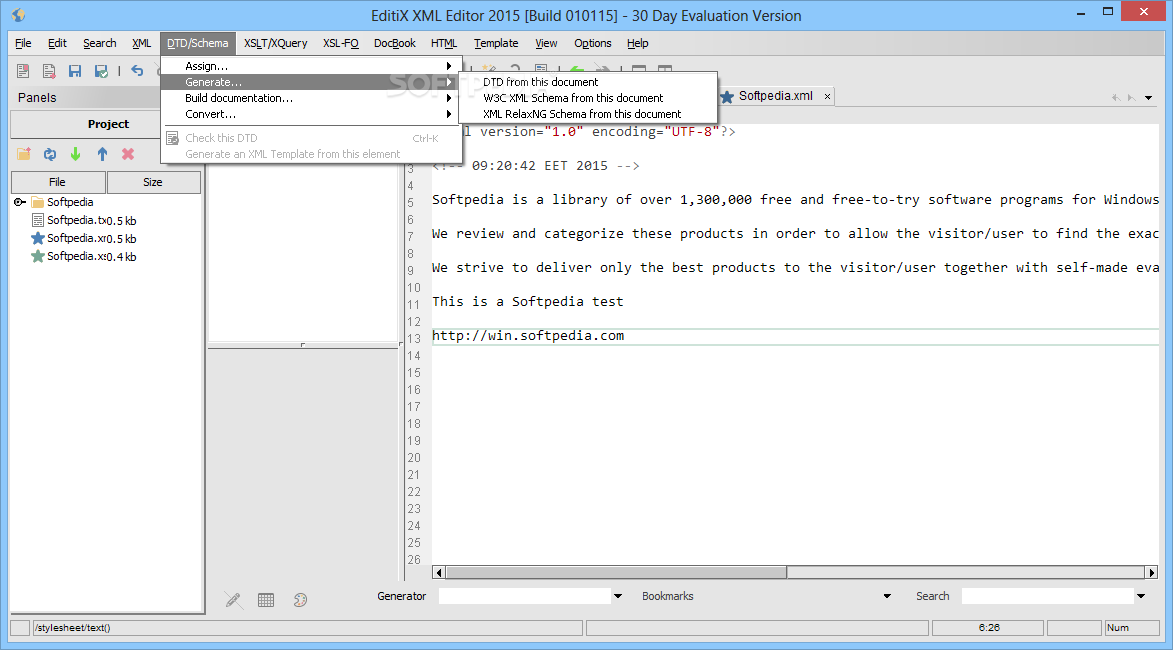The height and width of the screenshot is (650, 1173).
Task: Choose DTD from this document
Action: (588, 82)
